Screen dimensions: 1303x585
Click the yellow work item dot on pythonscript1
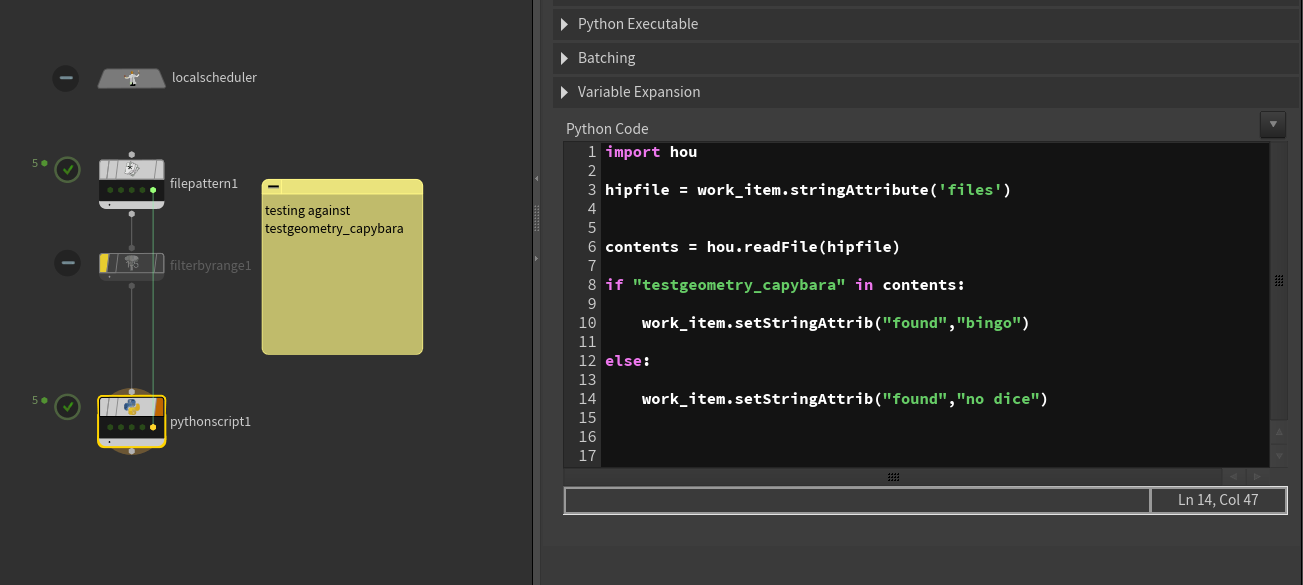coord(153,427)
